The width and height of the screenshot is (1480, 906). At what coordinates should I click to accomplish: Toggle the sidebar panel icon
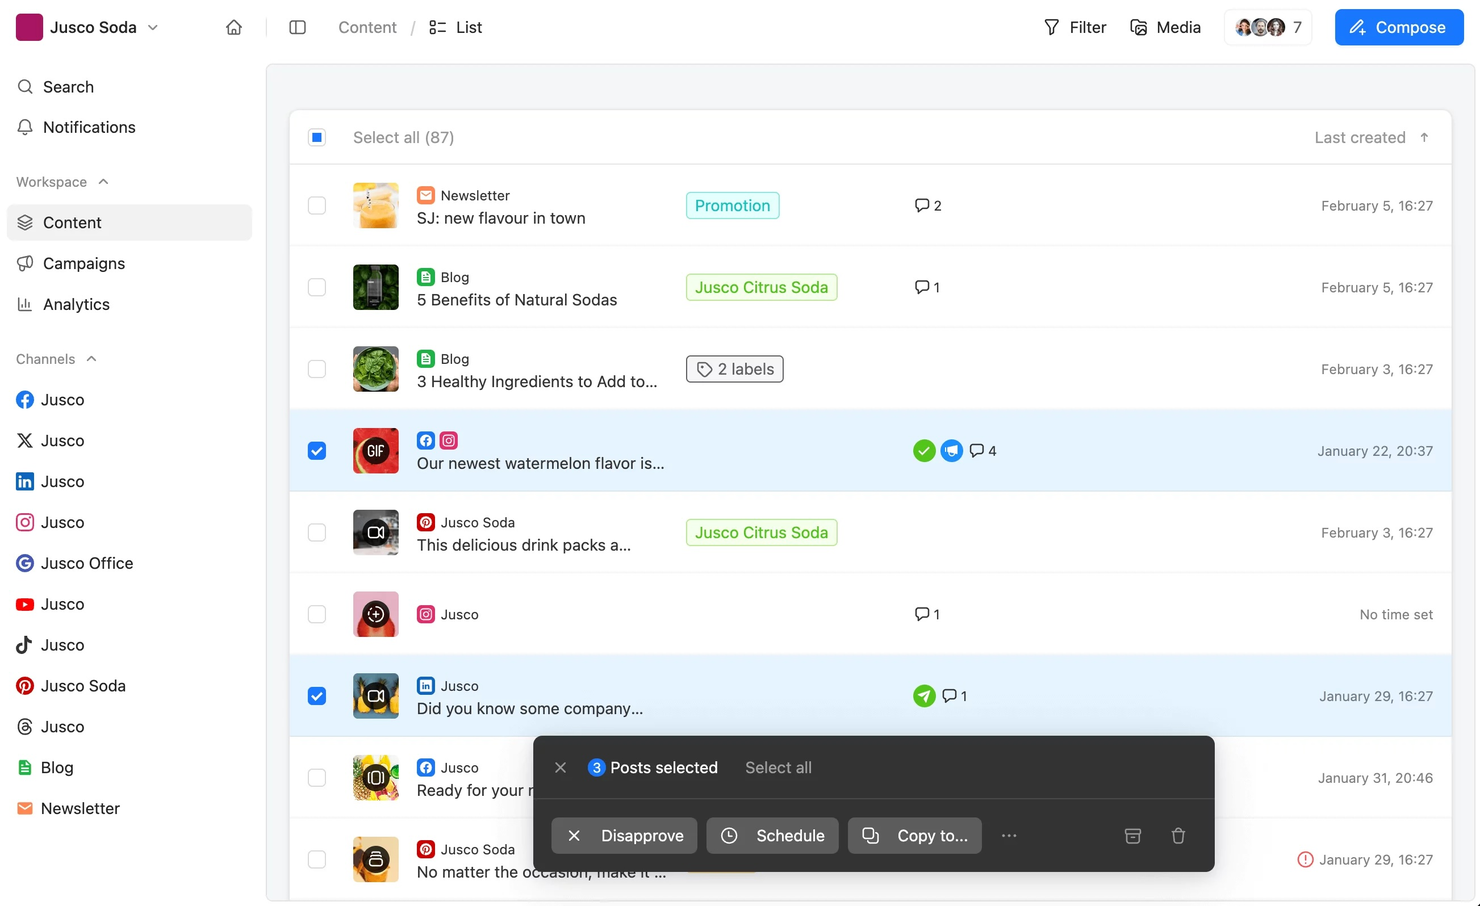297,27
